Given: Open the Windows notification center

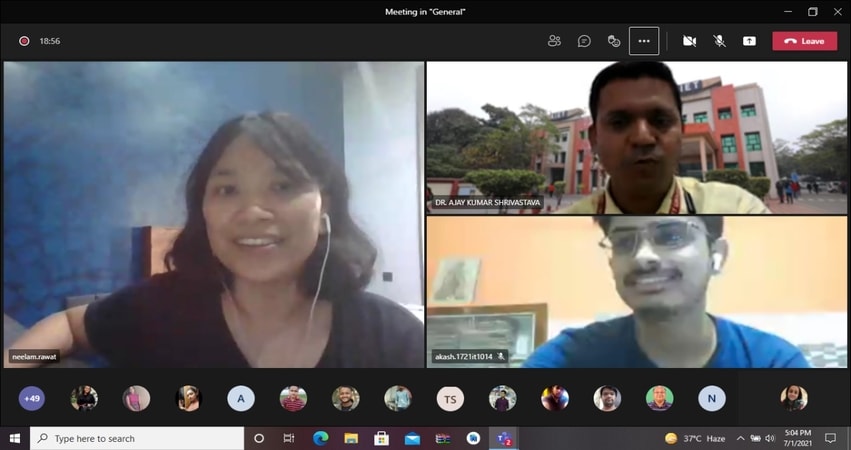Looking at the screenshot, I should 831,438.
